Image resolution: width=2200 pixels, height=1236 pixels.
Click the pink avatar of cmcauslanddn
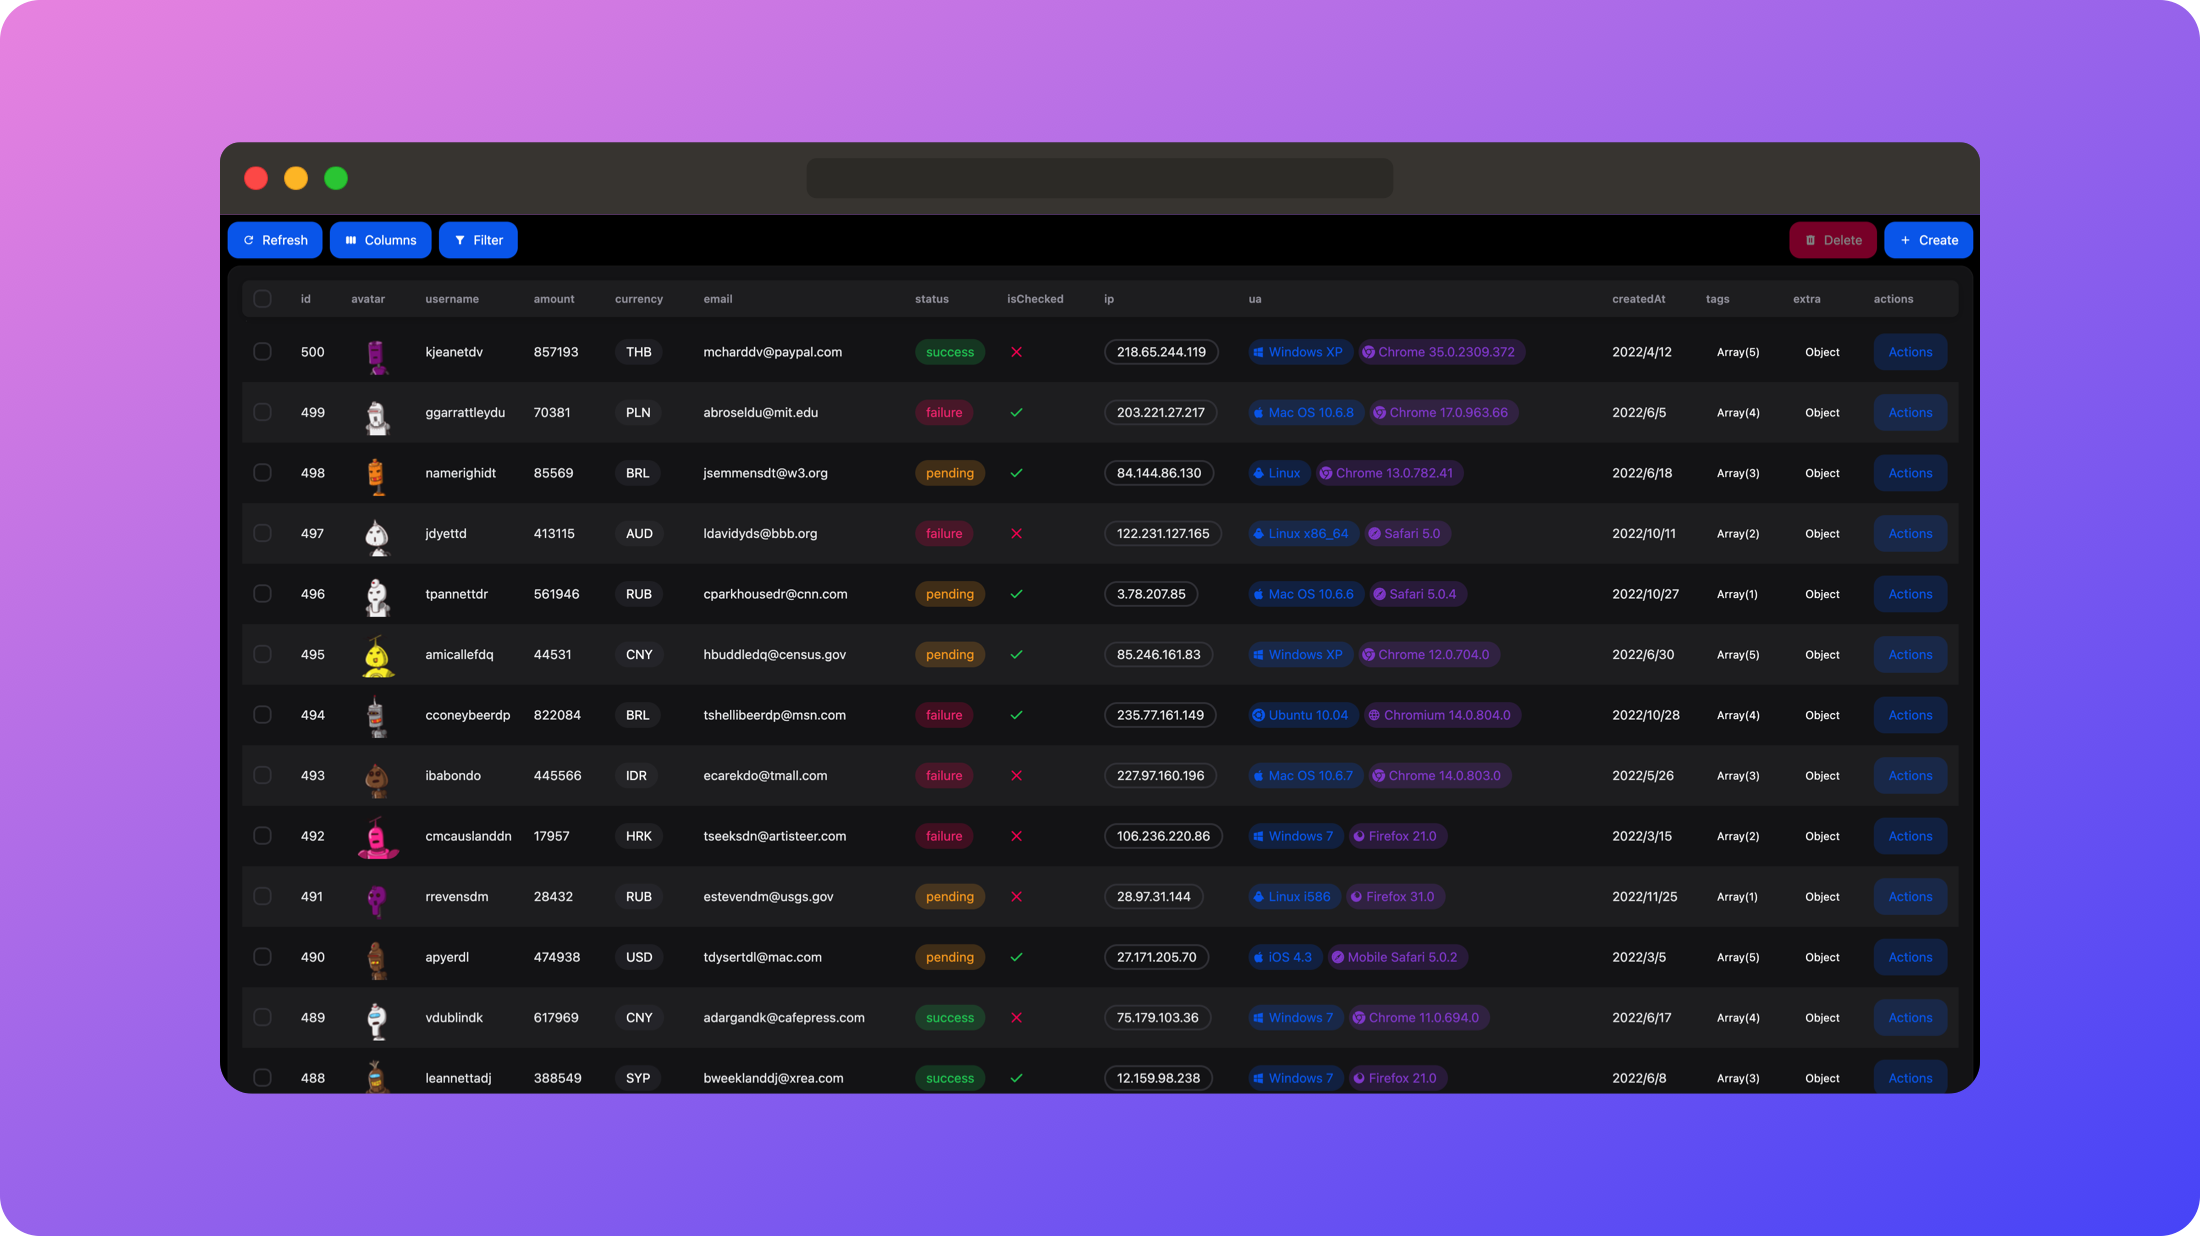click(x=377, y=838)
